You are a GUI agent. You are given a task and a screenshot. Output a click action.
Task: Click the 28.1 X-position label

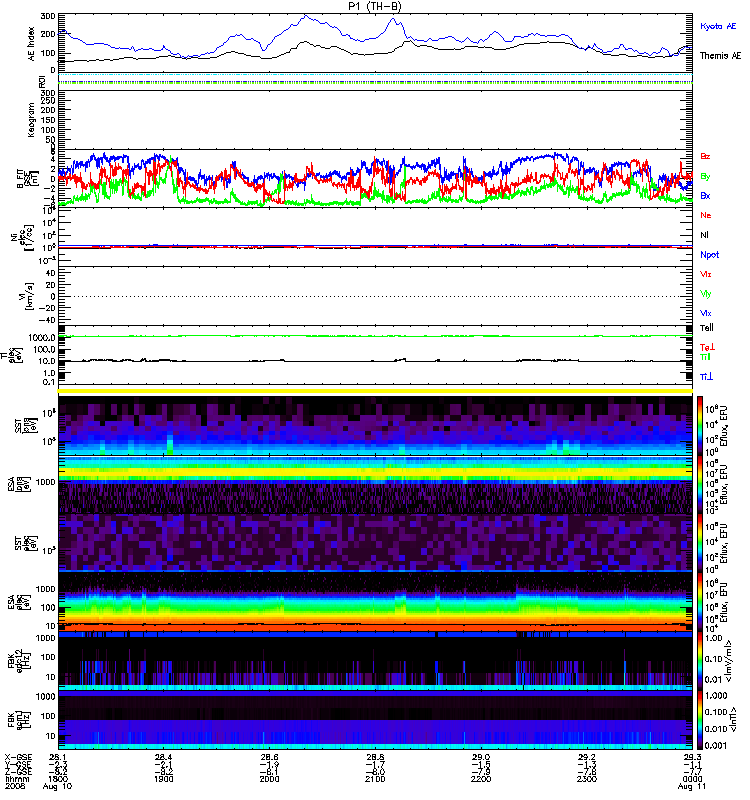pos(57,757)
